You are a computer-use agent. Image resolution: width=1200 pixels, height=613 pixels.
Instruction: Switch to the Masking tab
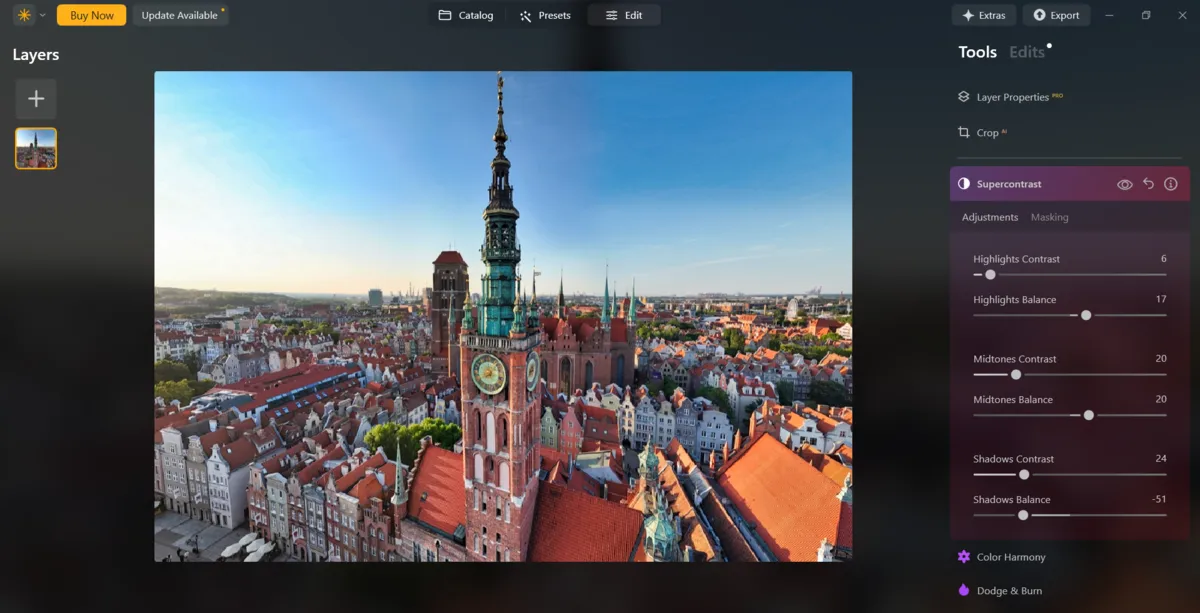point(1049,216)
